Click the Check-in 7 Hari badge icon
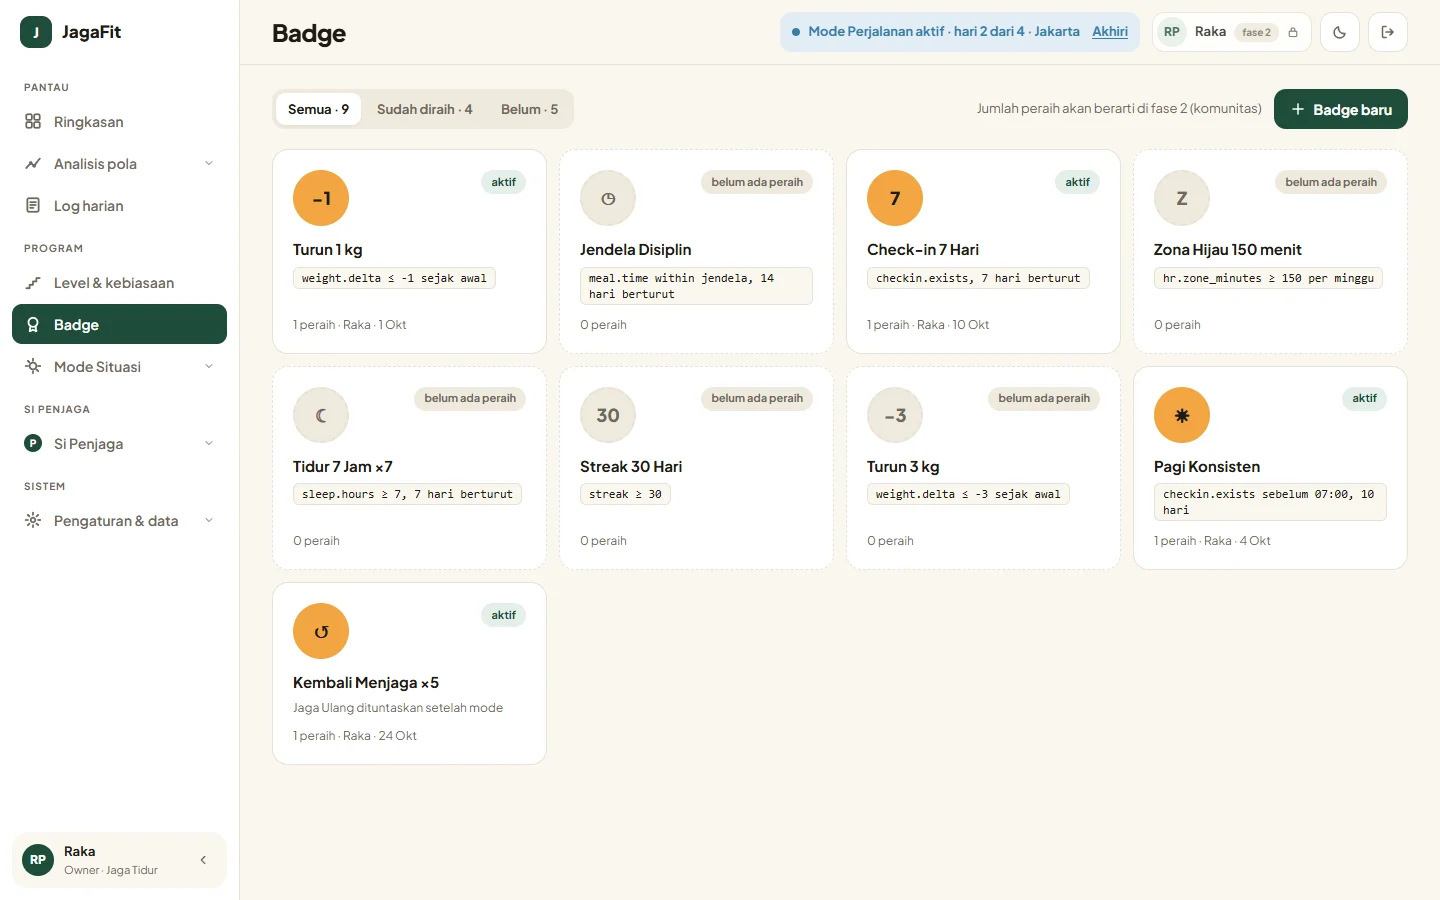This screenshot has height=900, width=1440. point(895,198)
